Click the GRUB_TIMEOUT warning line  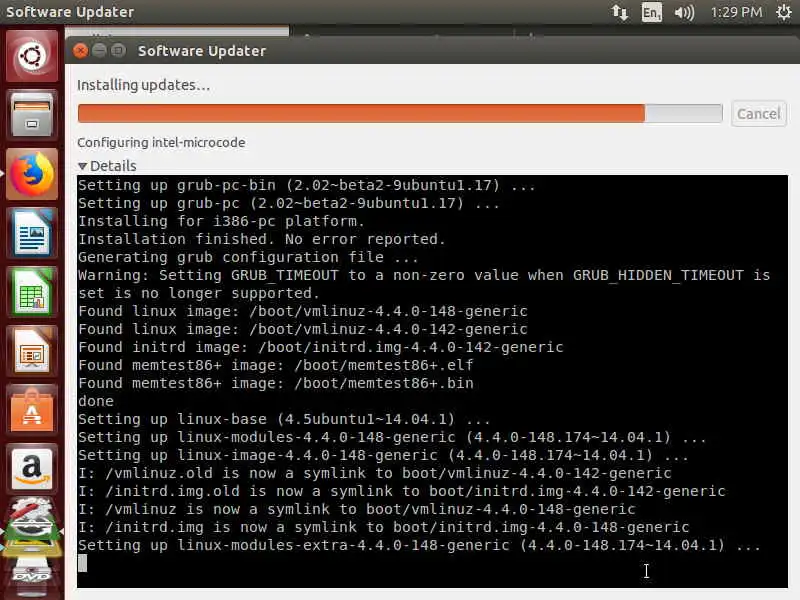coord(424,284)
